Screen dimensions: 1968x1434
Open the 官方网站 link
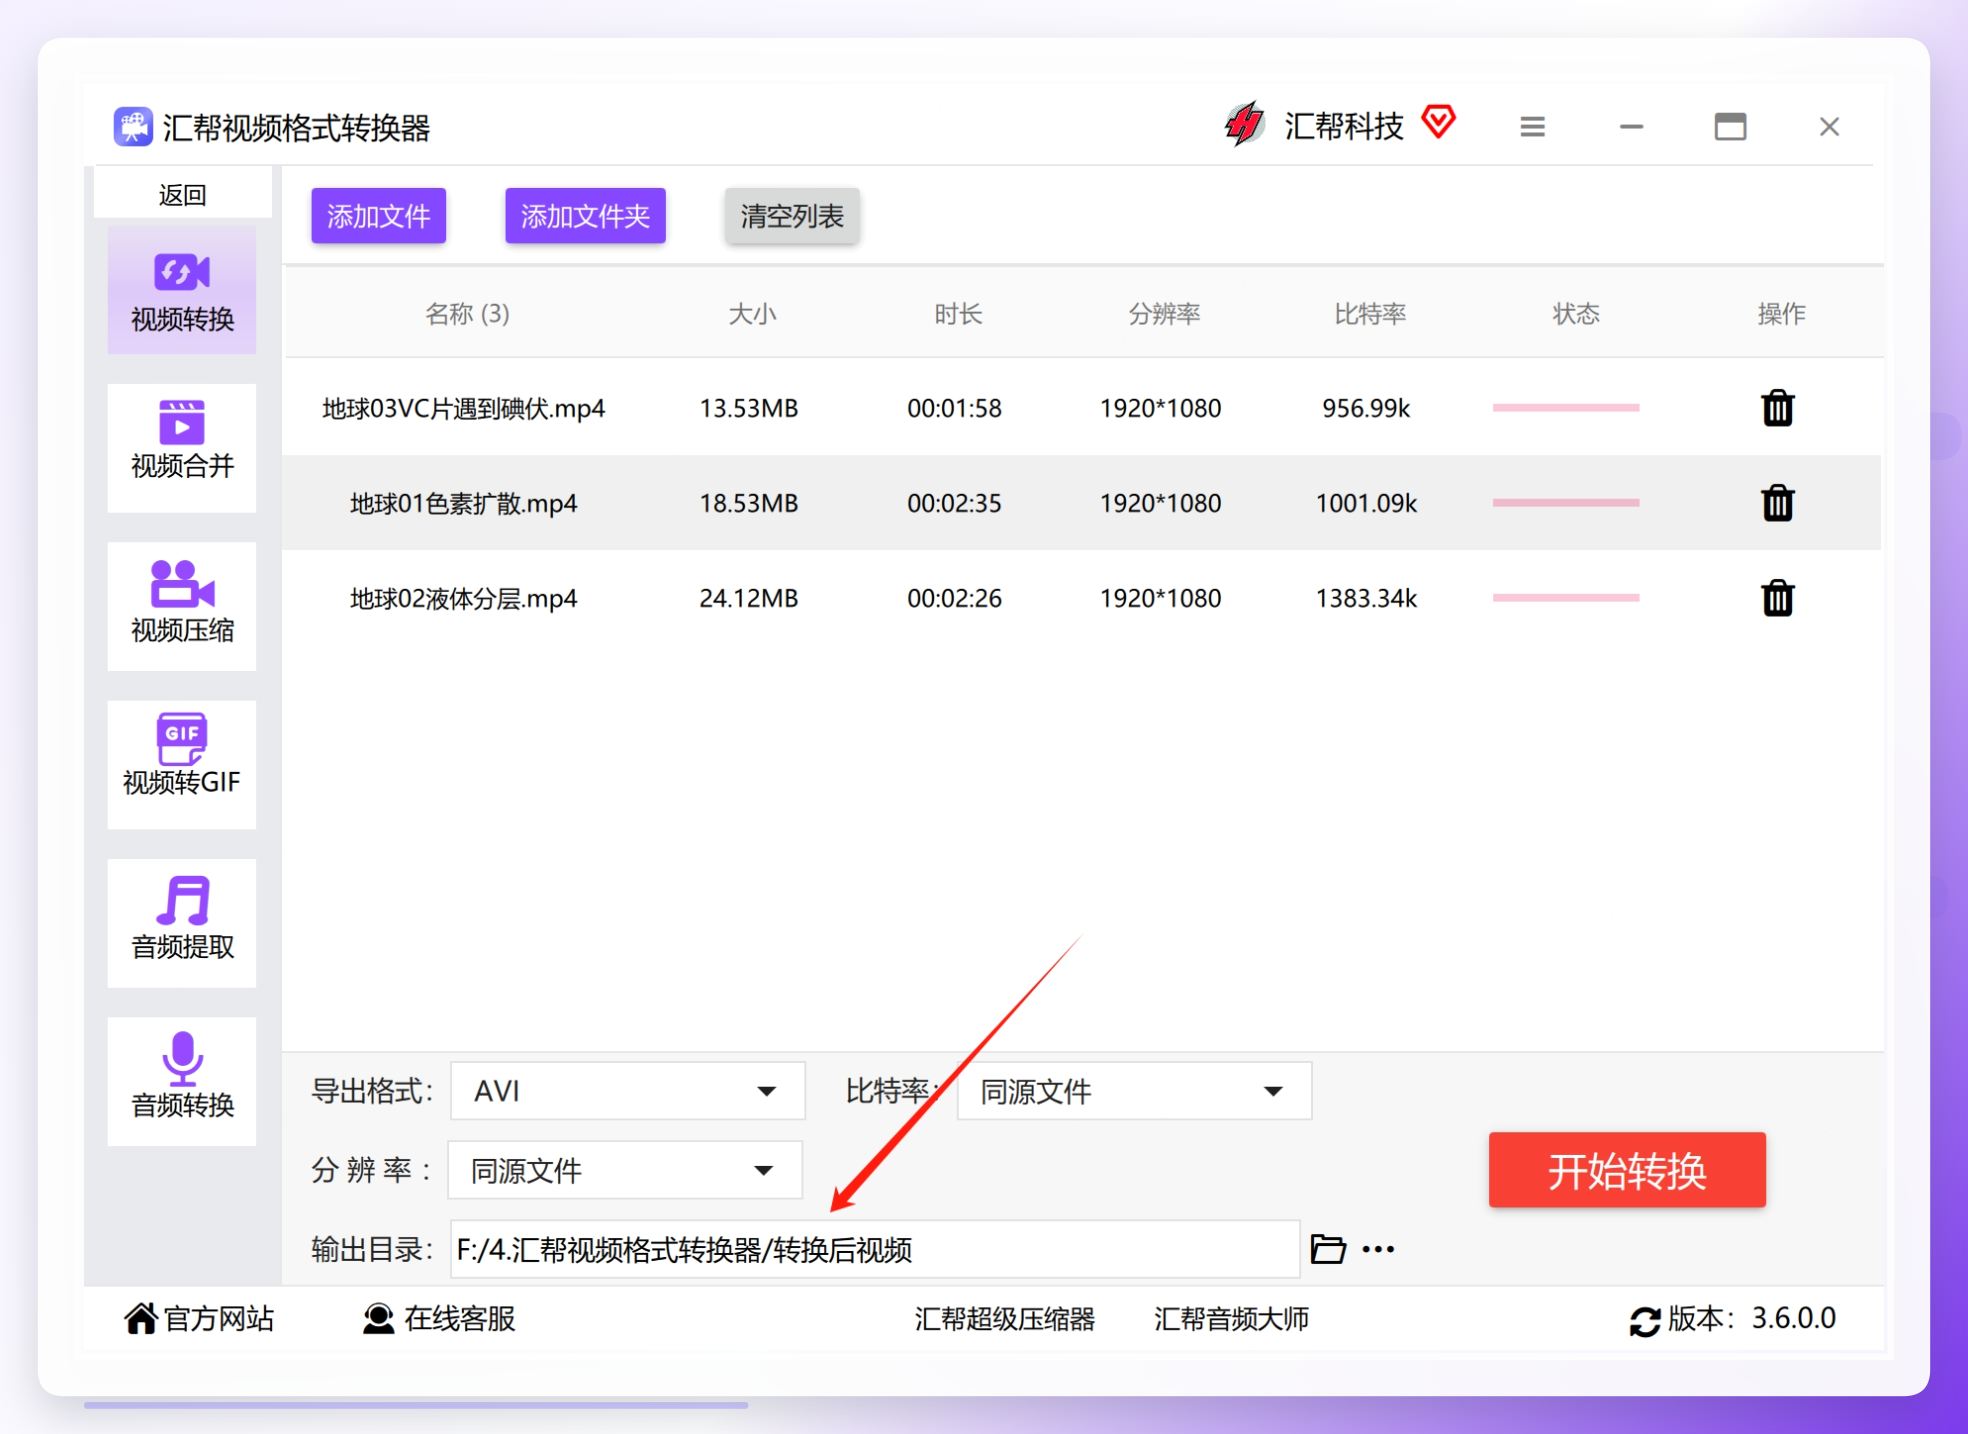219,1319
